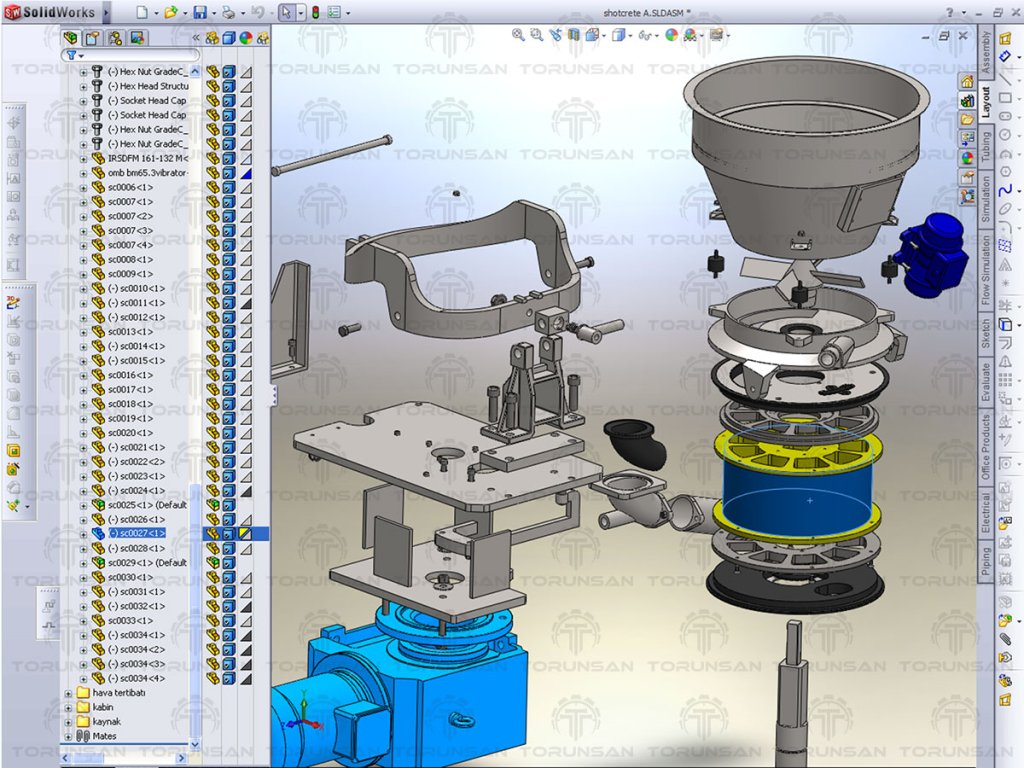Toggle hide/show icon for sc0034<4> row

point(212,678)
